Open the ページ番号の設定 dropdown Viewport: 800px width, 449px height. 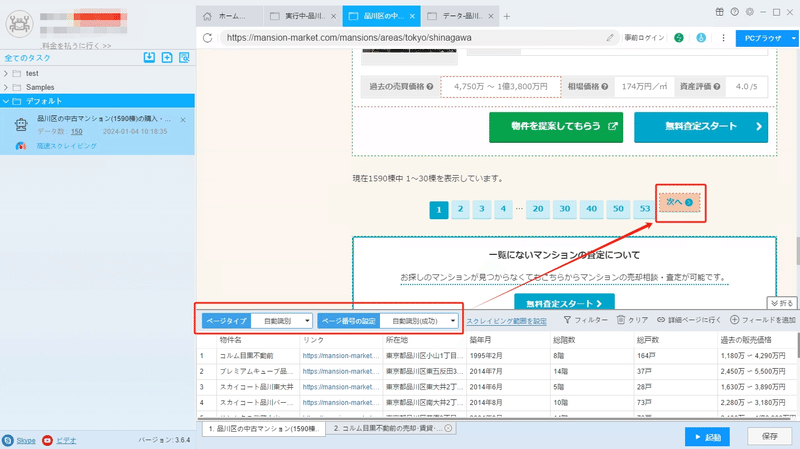coord(418,321)
